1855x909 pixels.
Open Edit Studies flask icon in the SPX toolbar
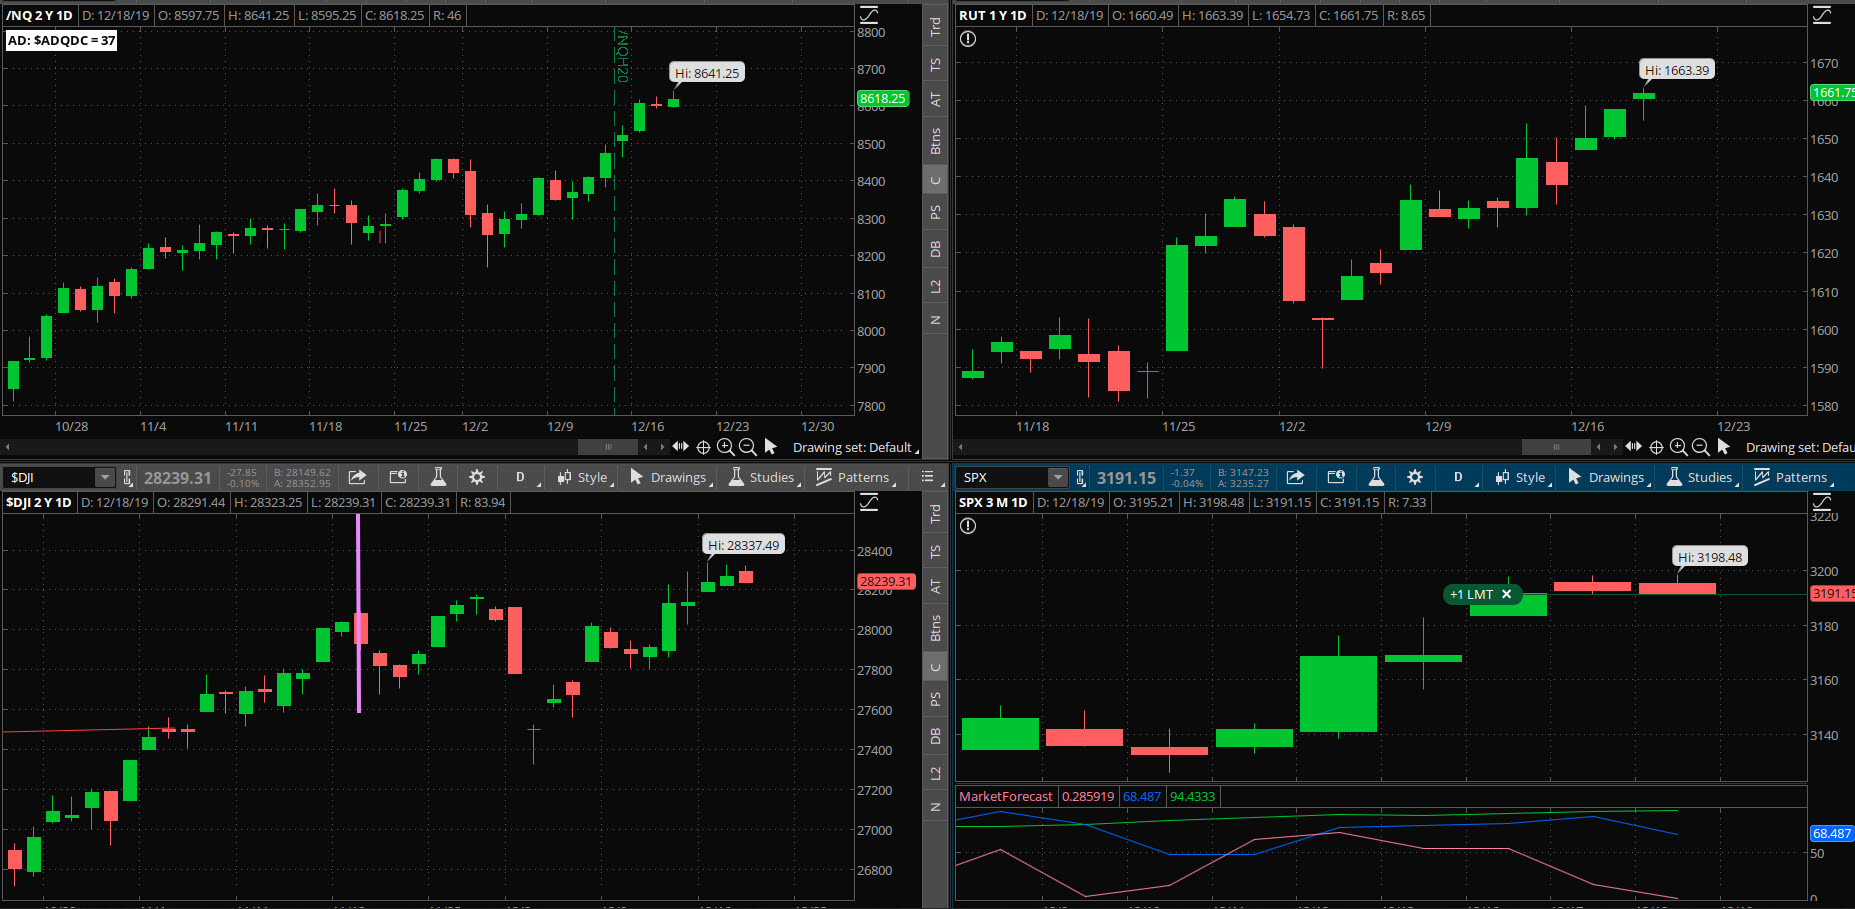(1376, 477)
